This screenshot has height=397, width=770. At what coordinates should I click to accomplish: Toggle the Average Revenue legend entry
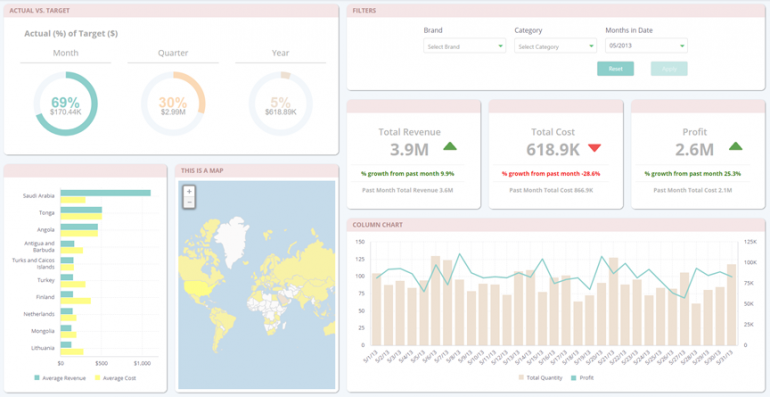(60, 378)
